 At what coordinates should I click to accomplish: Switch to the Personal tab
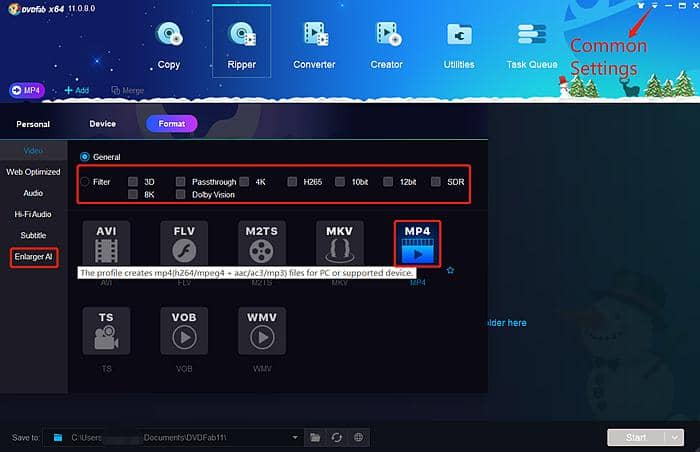[x=33, y=124]
